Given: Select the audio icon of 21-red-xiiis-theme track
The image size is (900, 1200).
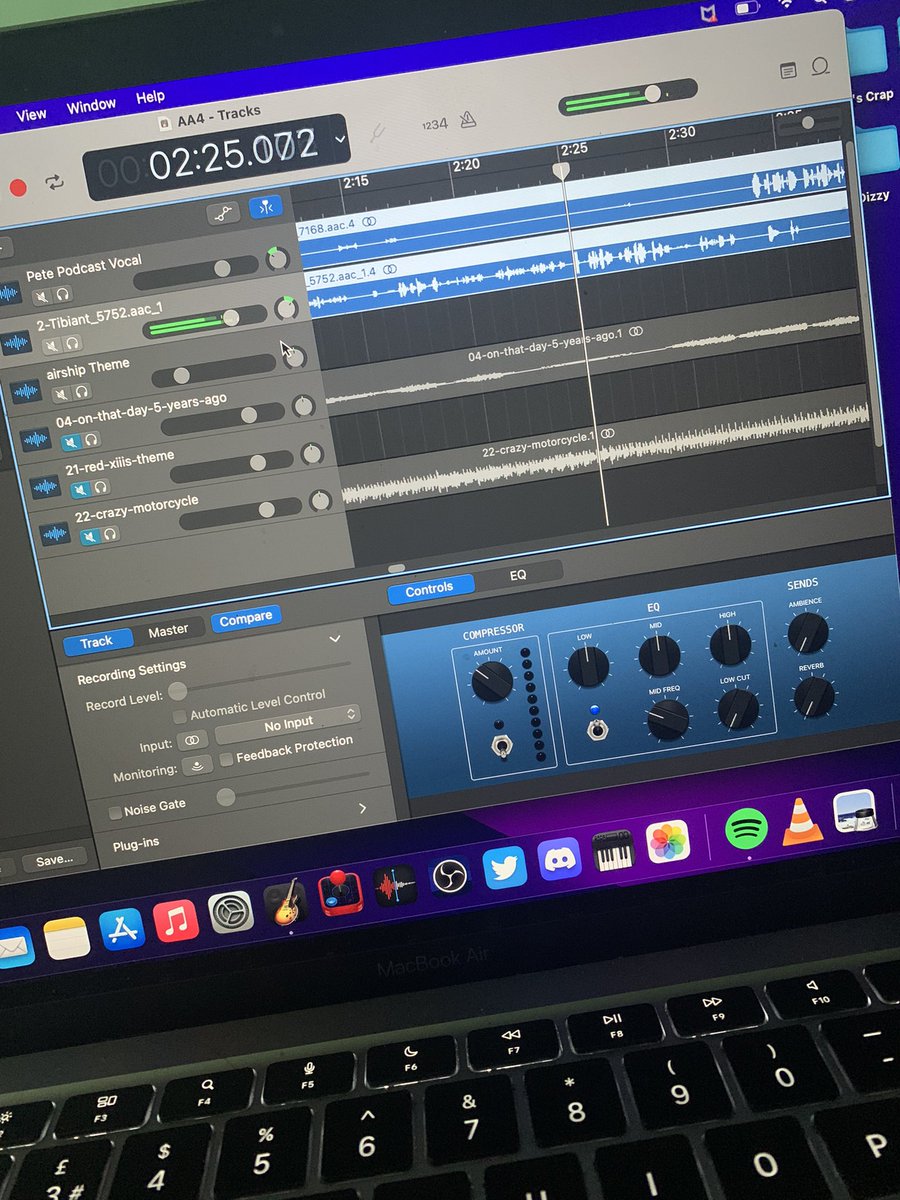Looking at the screenshot, I should tap(44, 487).
